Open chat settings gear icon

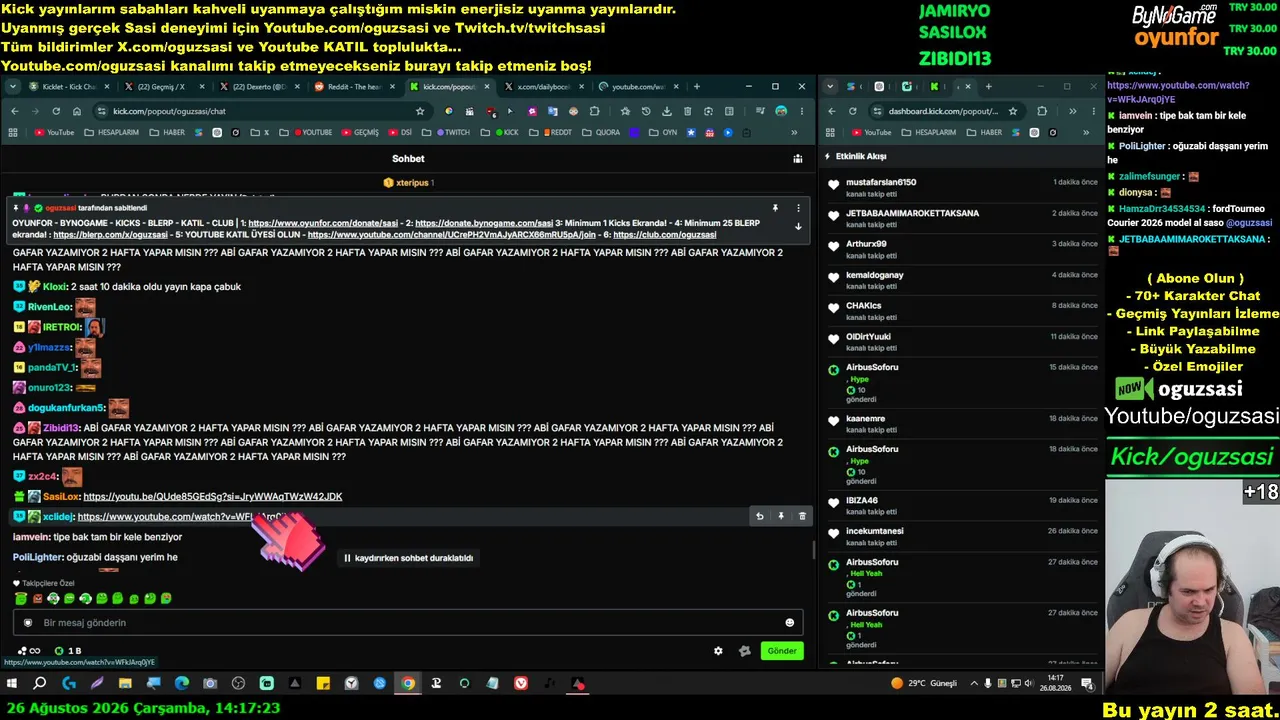pos(718,651)
